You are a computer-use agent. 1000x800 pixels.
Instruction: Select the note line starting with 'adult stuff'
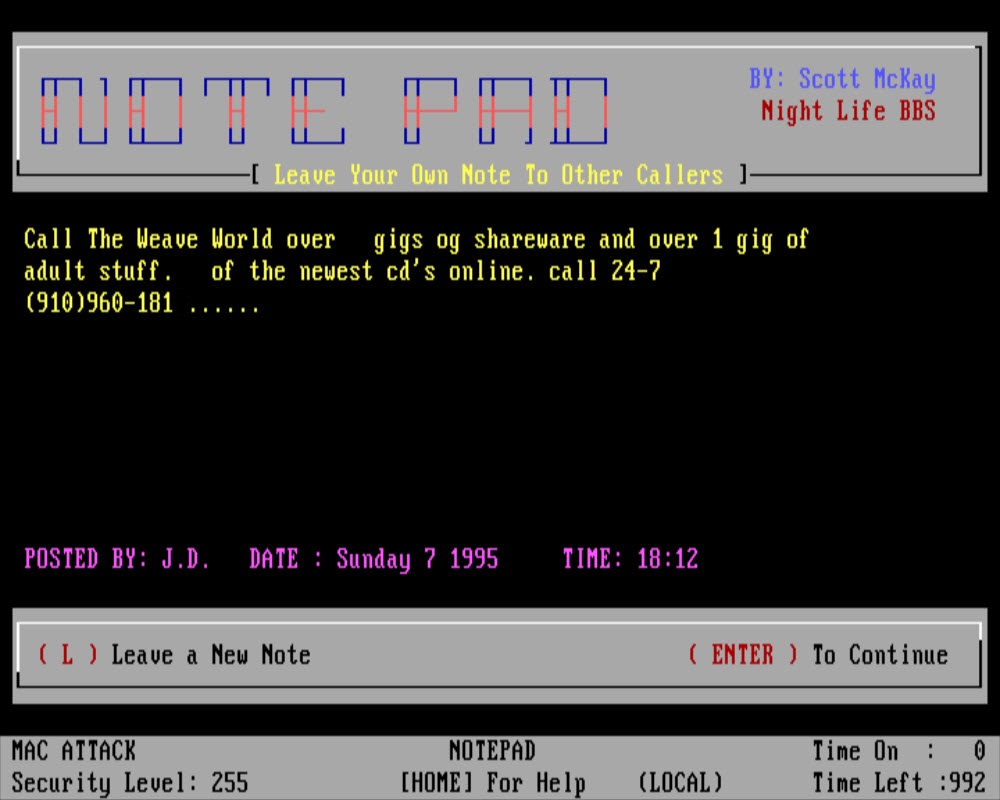click(x=342, y=271)
